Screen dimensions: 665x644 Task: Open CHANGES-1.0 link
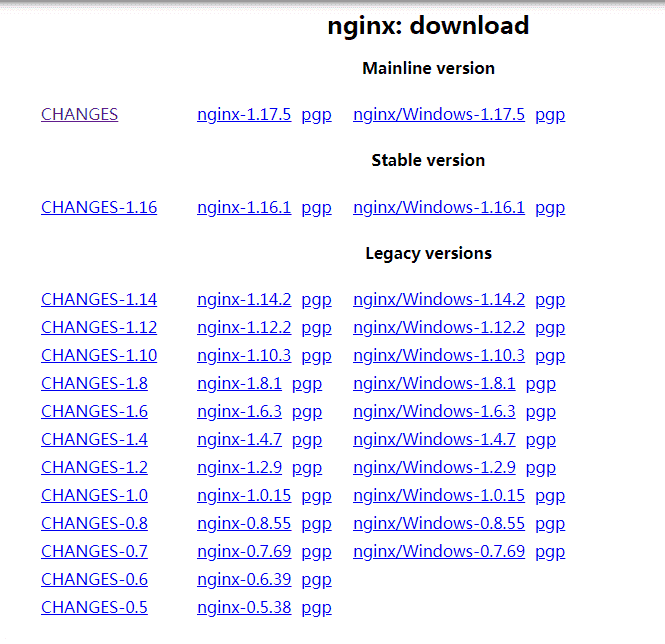point(94,496)
